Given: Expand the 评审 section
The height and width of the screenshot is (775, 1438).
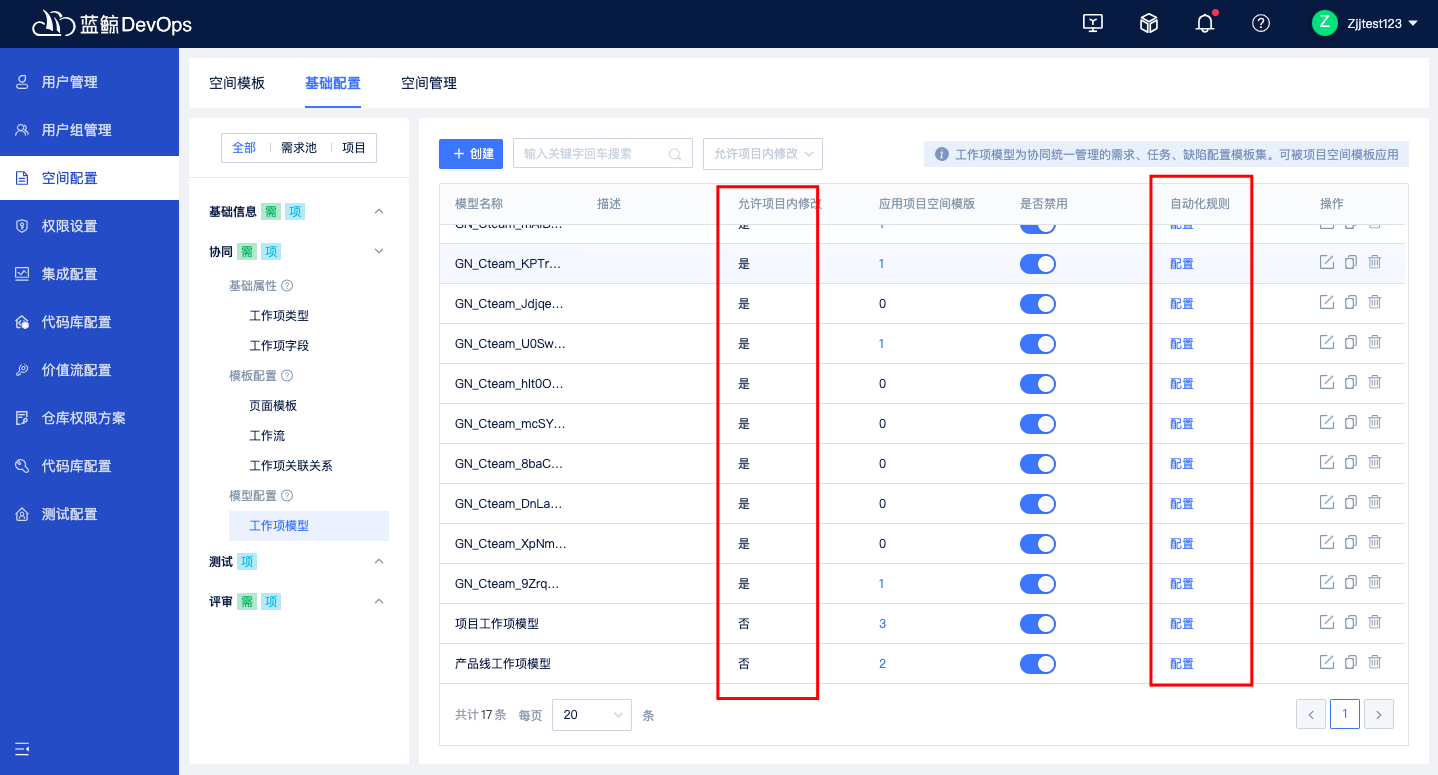Looking at the screenshot, I should tap(379, 601).
